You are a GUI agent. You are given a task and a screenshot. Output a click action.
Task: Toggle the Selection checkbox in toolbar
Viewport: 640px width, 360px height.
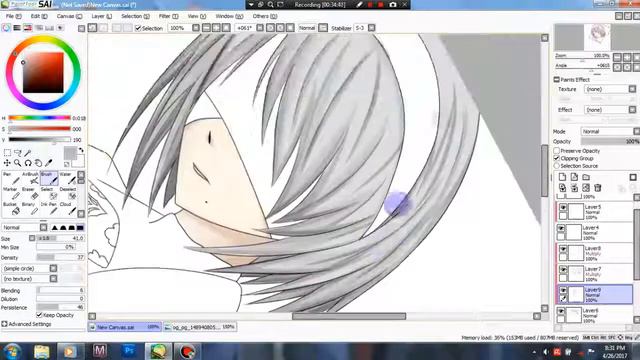point(138,28)
